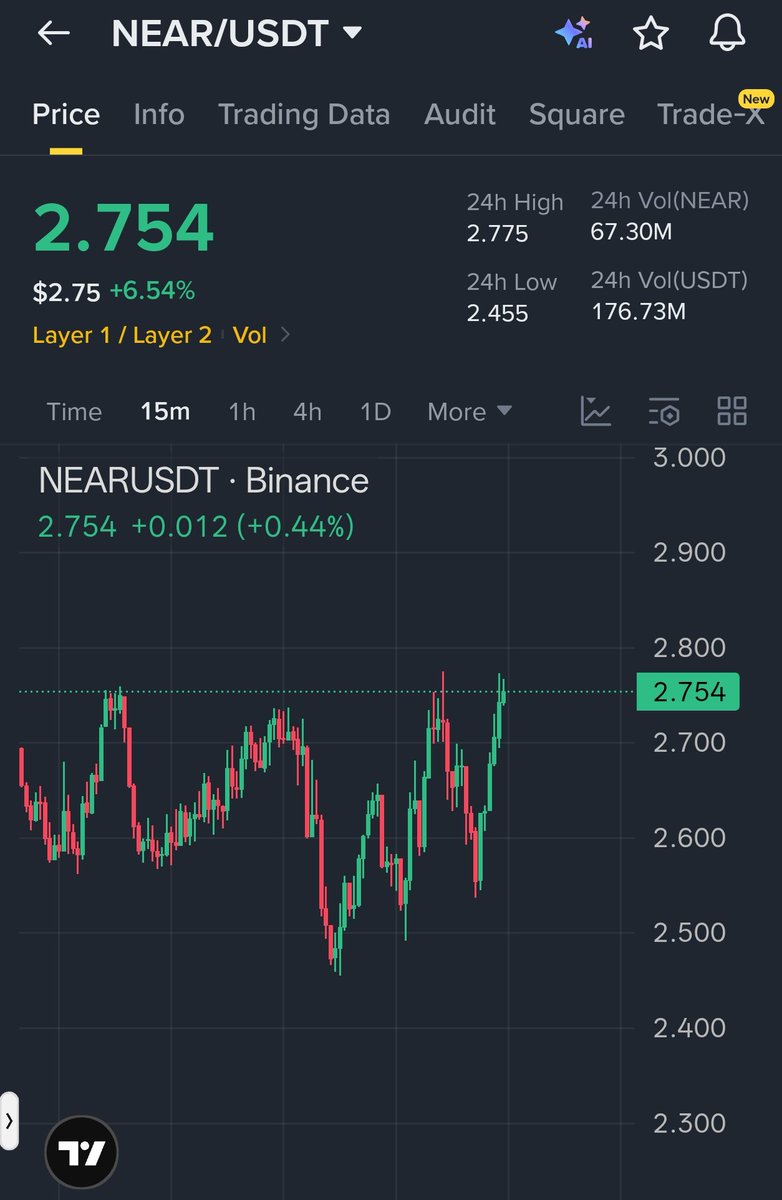The width and height of the screenshot is (782, 1200).
Task: Select the 15m timeframe
Action: coord(165,412)
